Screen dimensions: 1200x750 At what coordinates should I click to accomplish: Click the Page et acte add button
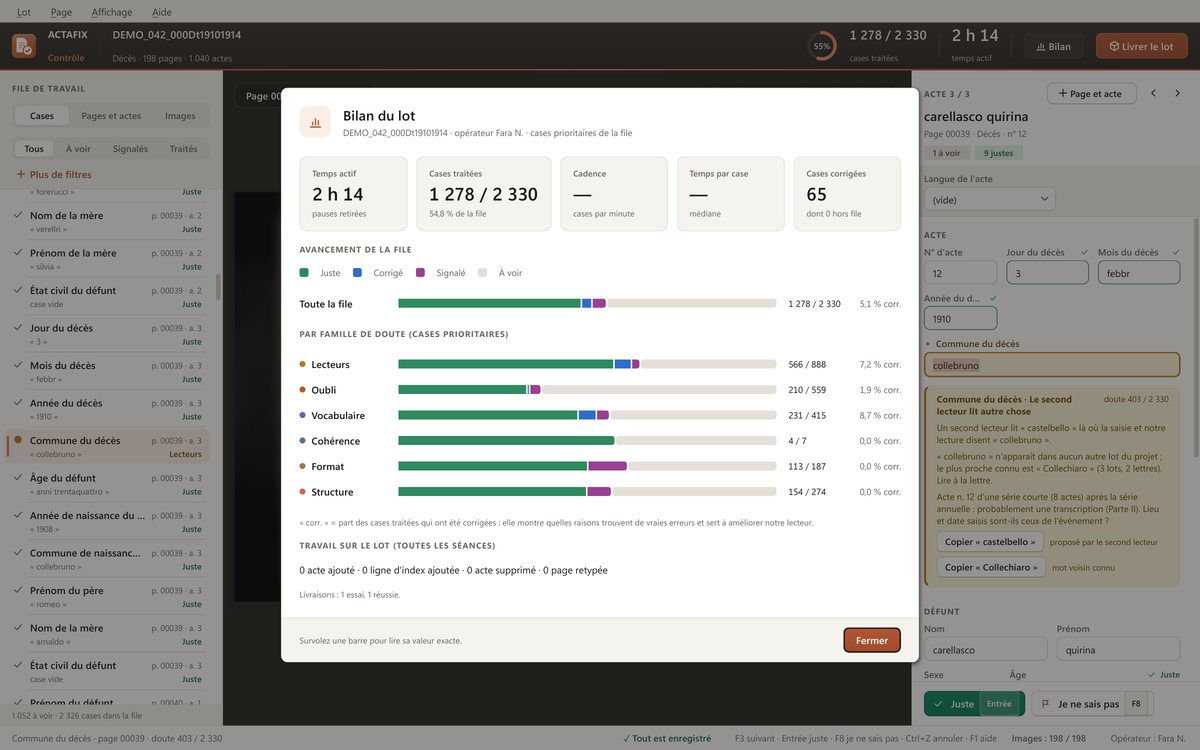[1091, 93]
